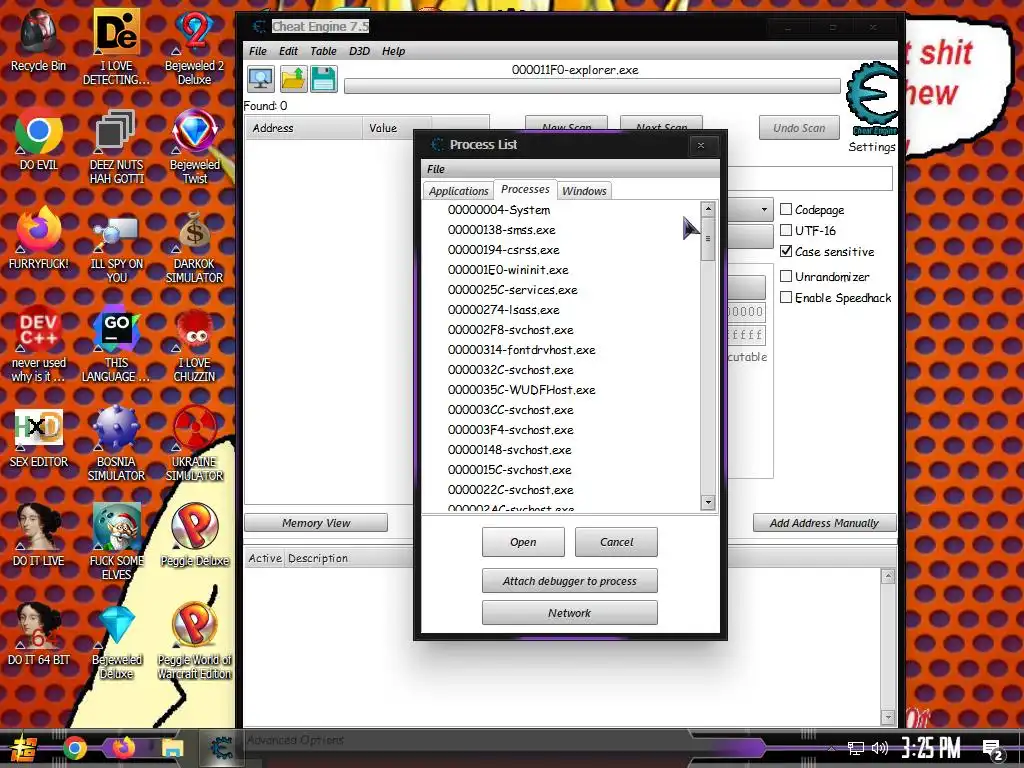Viewport: 1024px width, 768px height.
Task: Click the process list scroll down arrow
Action: pyautogui.click(x=708, y=502)
